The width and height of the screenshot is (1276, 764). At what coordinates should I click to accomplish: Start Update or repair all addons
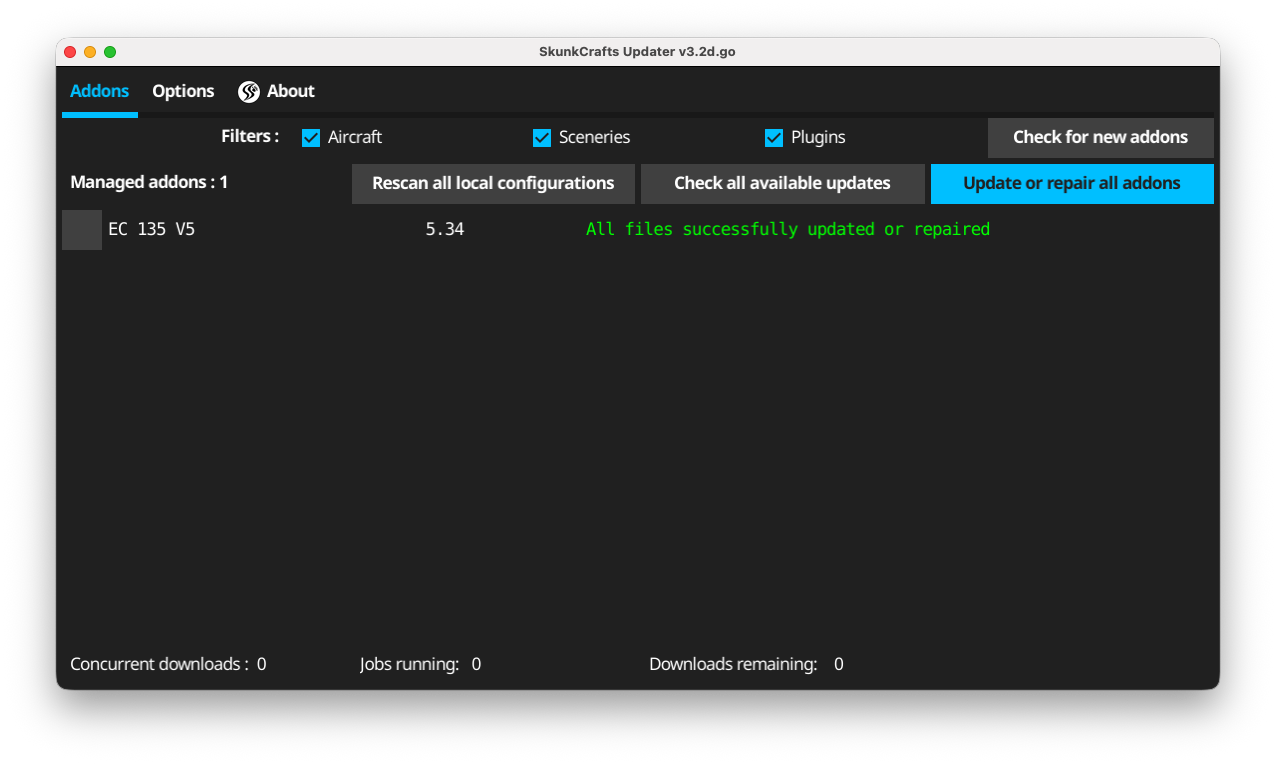coord(1072,184)
